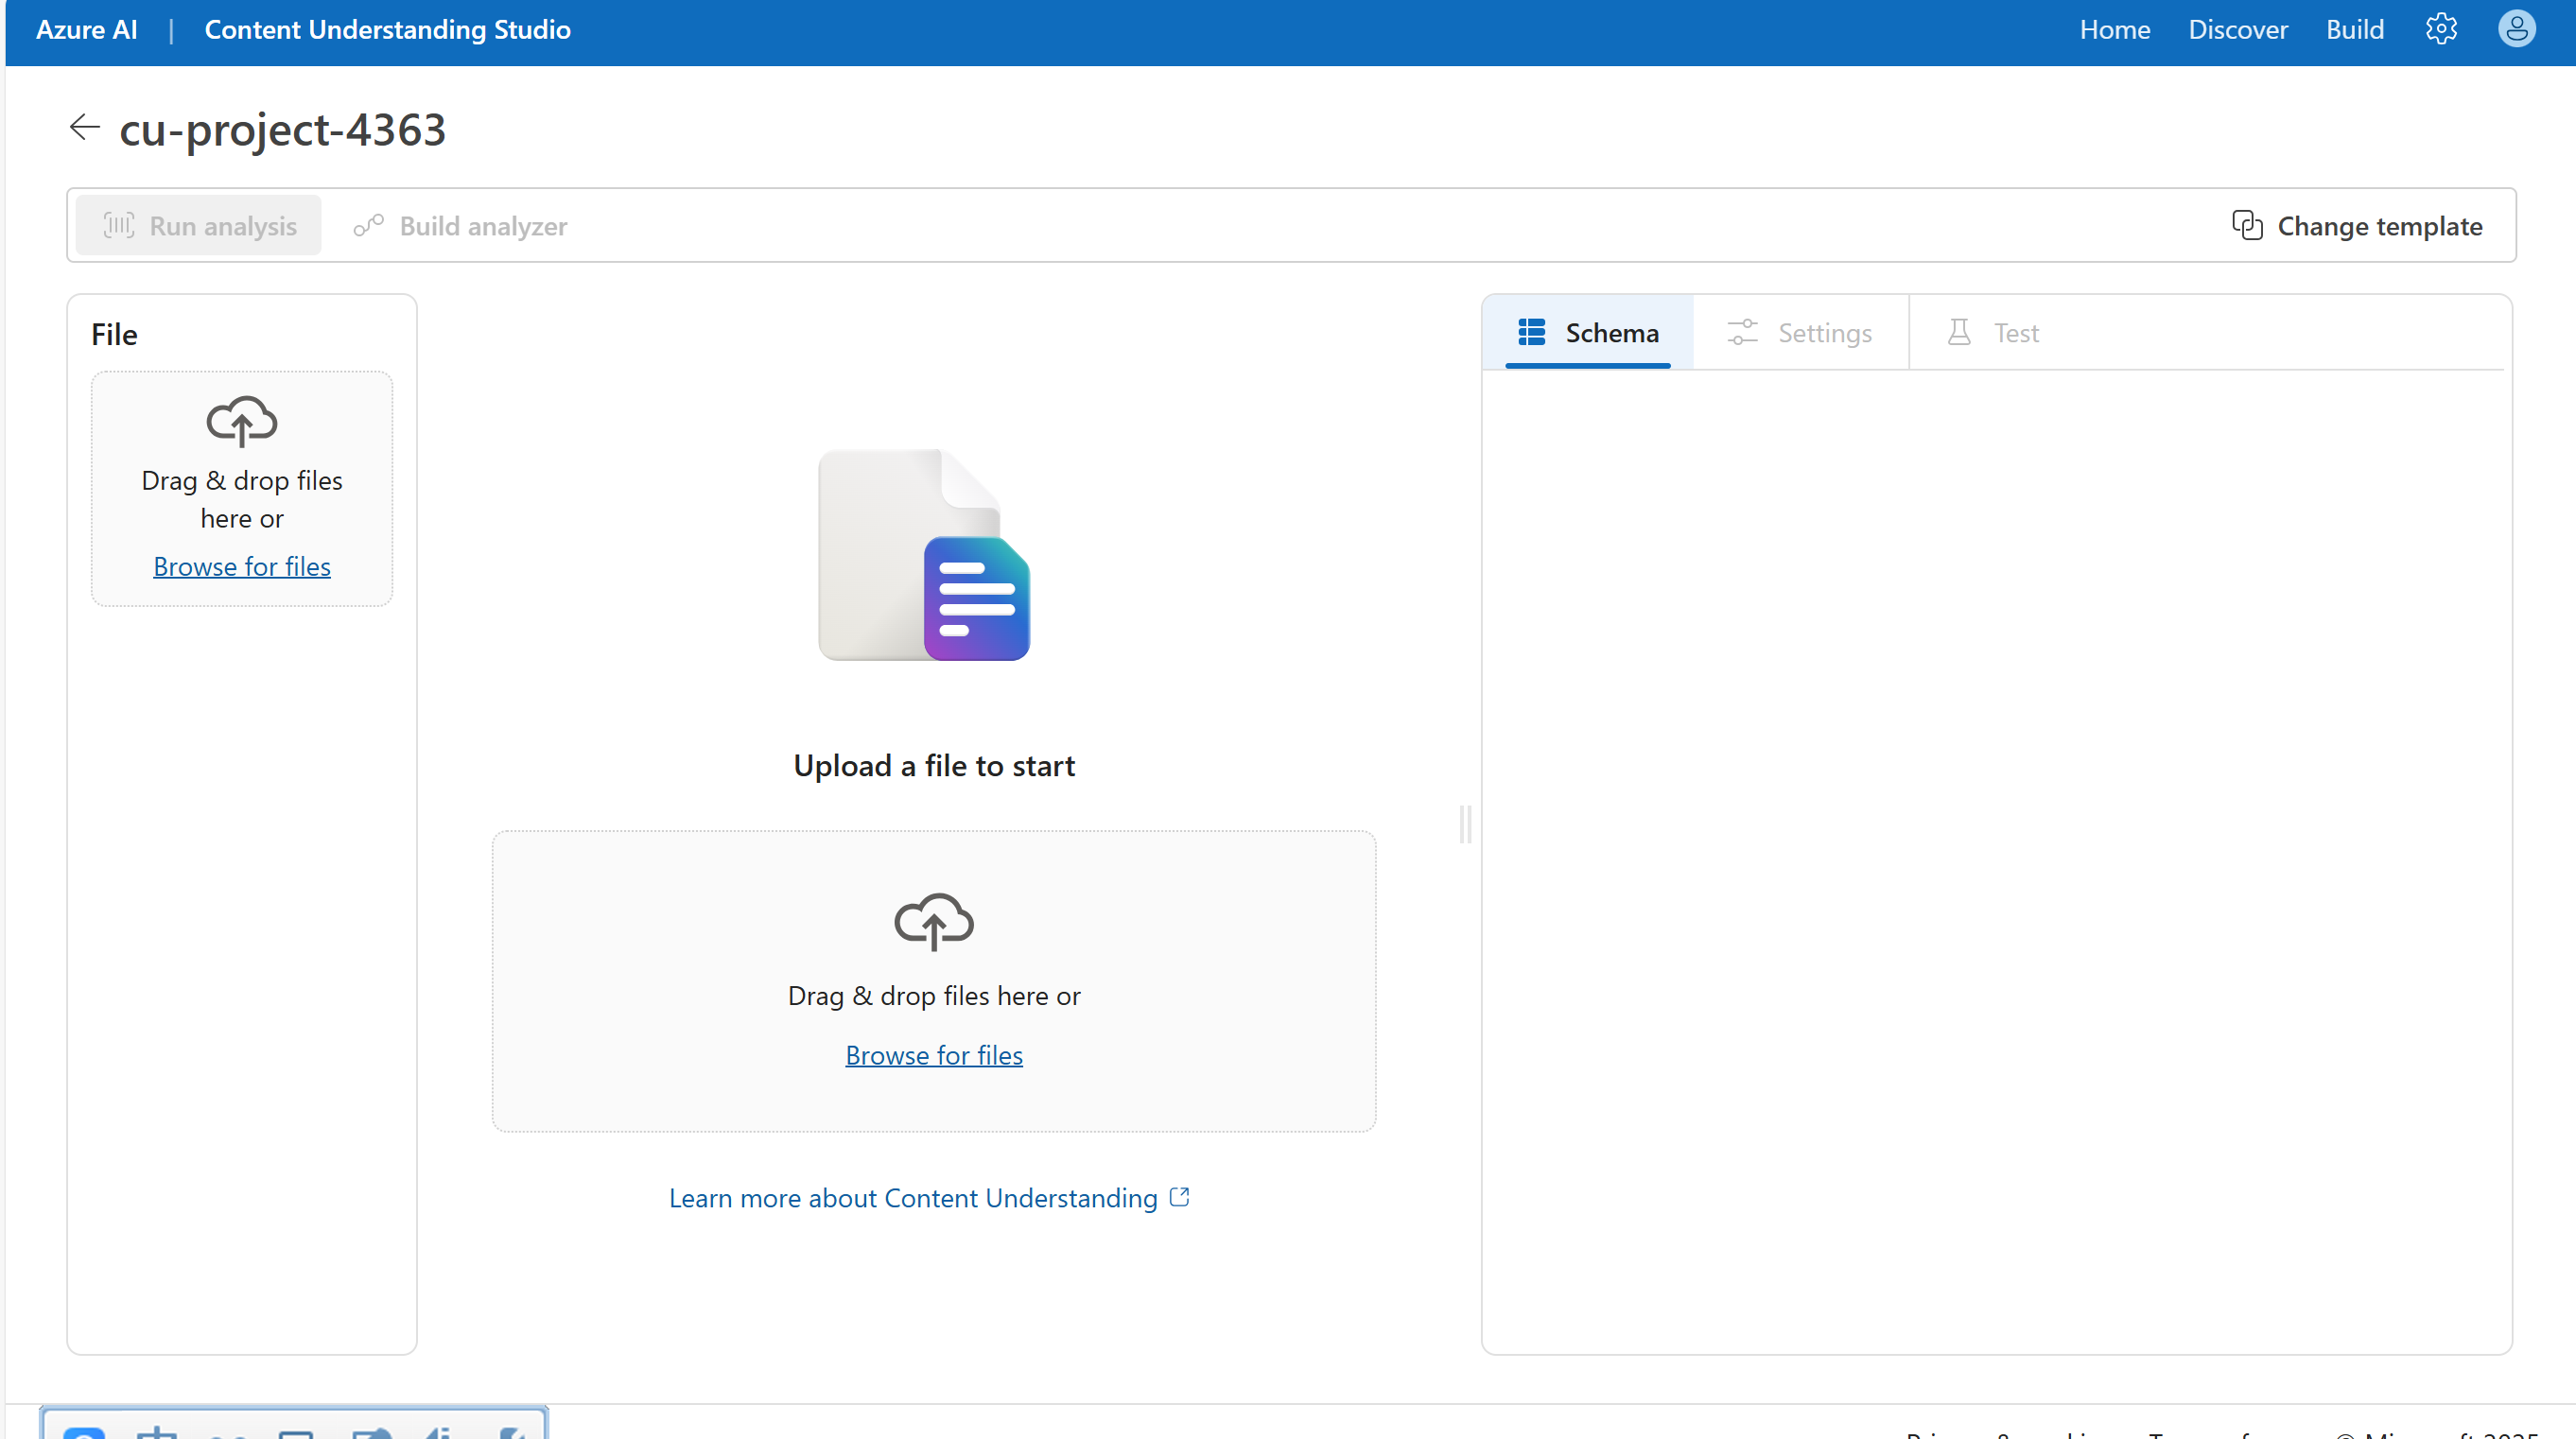2576x1439 pixels.
Task: Click the Run analysis button
Action: point(199,226)
